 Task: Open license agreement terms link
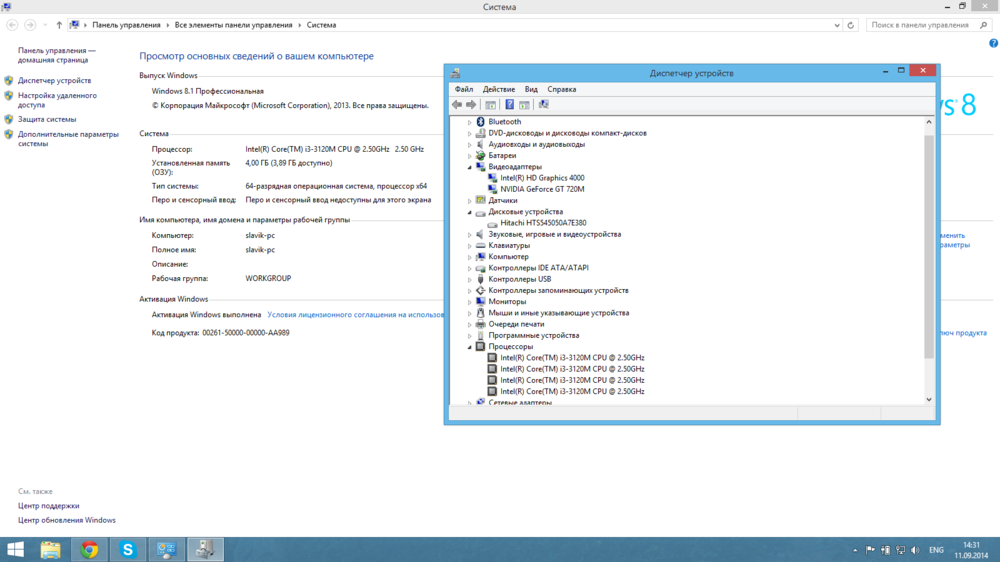[355, 314]
